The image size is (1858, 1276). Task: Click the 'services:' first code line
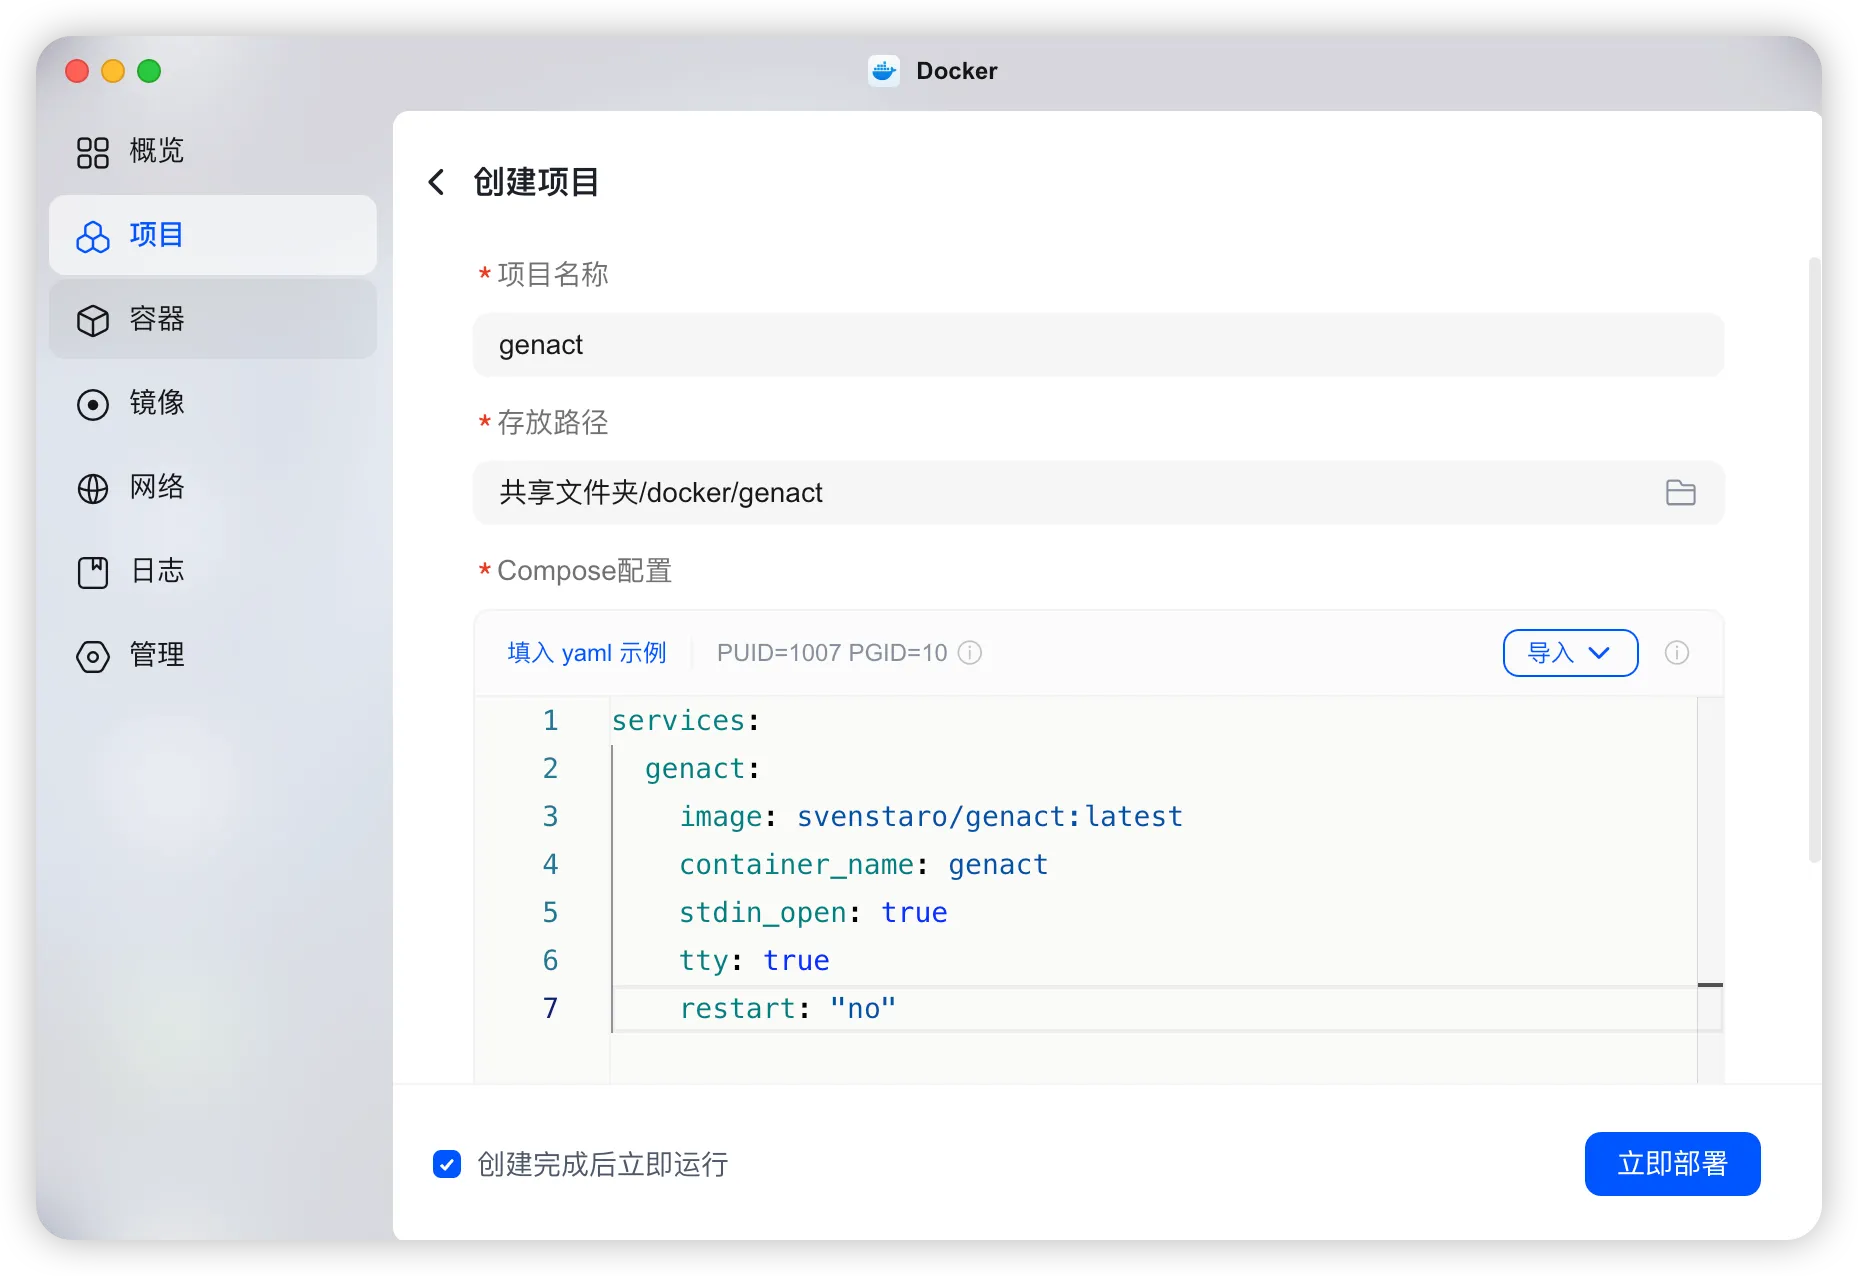point(686,721)
